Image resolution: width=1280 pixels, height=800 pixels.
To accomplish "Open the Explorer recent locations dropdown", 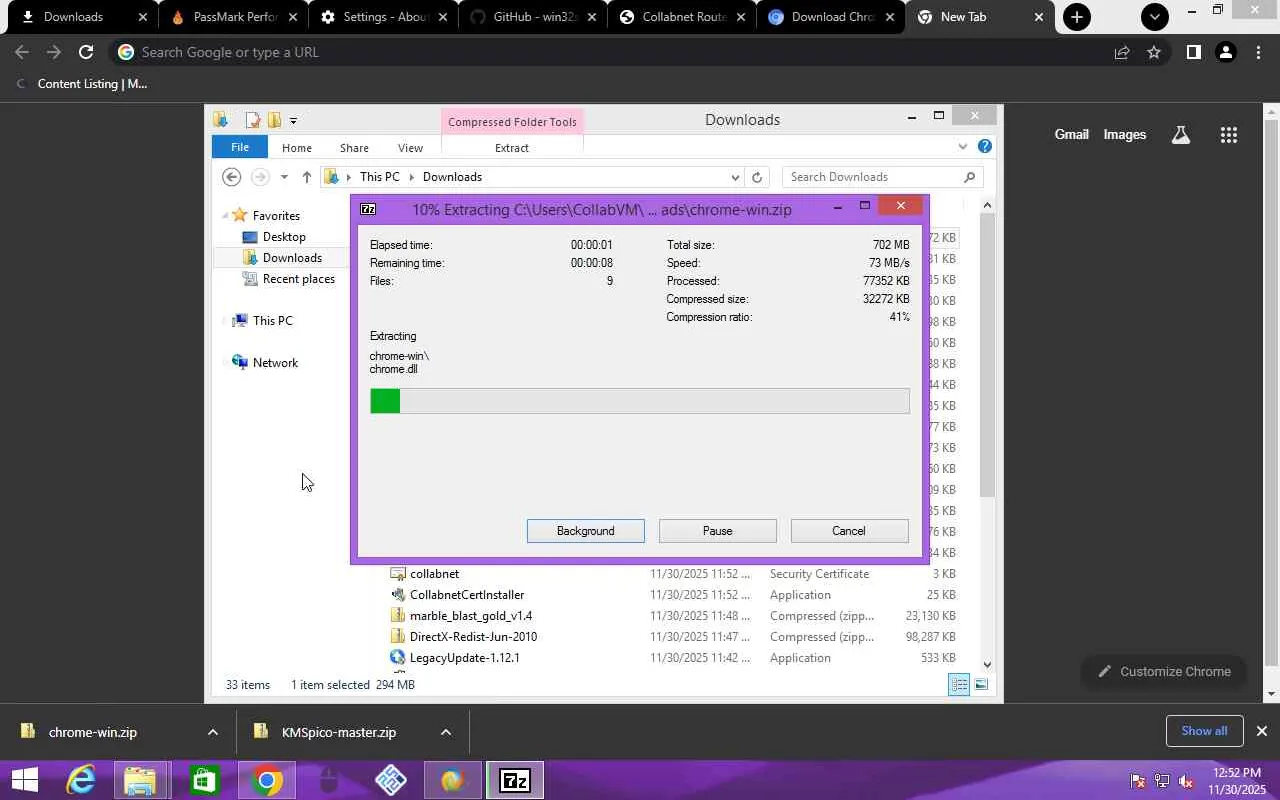I will click(x=284, y=177).
